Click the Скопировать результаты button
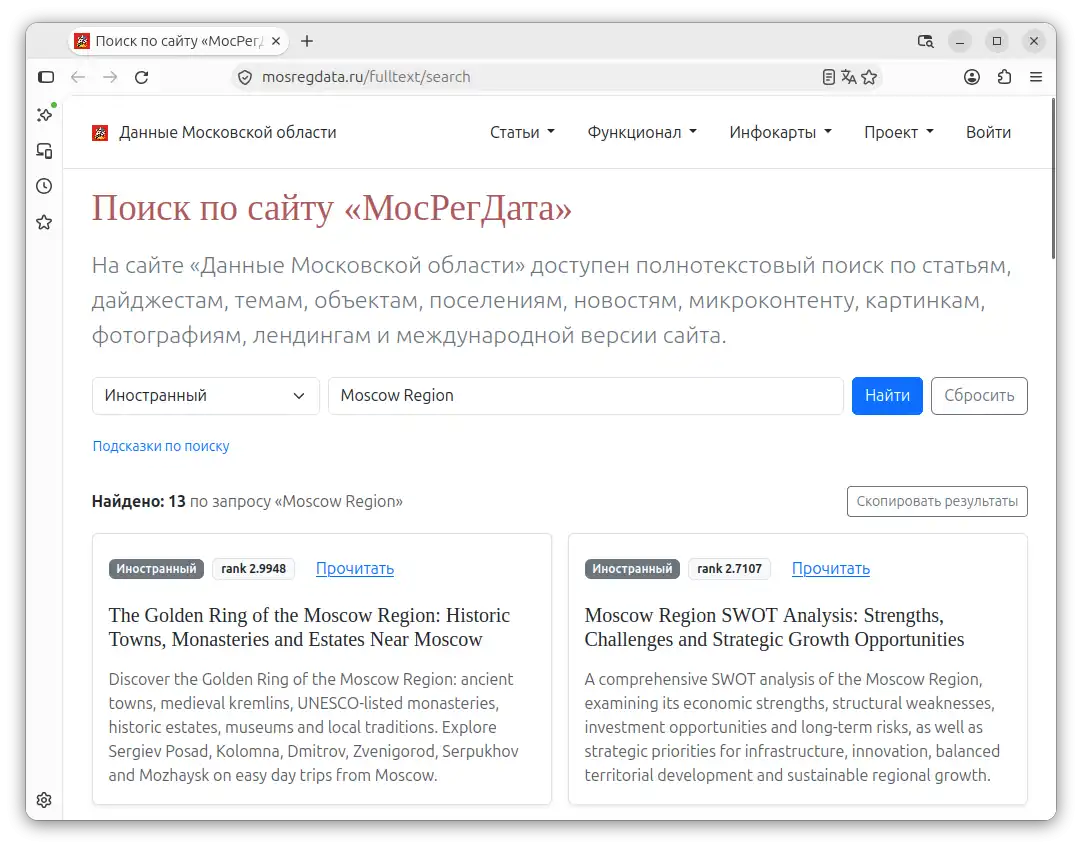Image resolution: width=1082 pixels, height=849 pixels. pos(936,502)
